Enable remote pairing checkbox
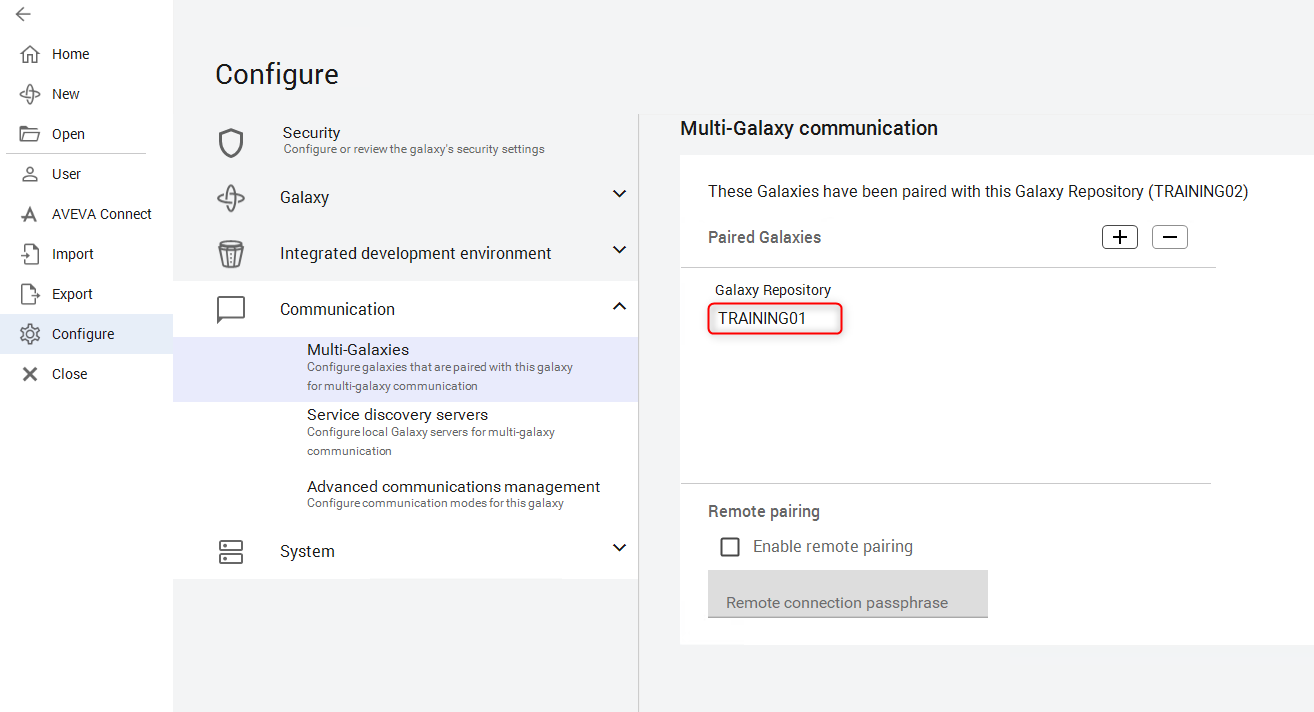 tap(731, 547)
